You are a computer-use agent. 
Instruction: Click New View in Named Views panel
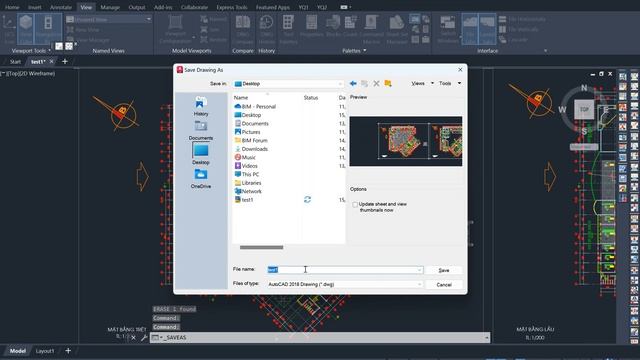click(83, 30)
